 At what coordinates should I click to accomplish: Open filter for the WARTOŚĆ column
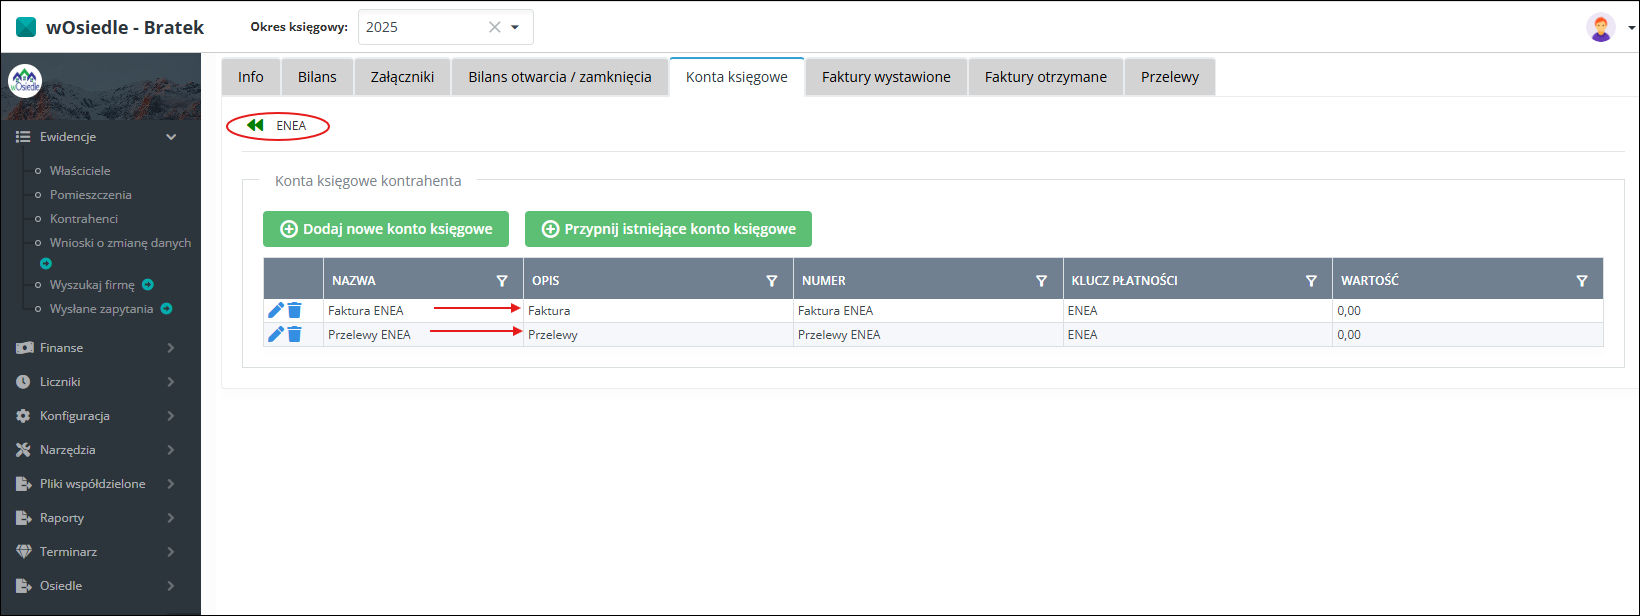click(x=1582, y=281)
